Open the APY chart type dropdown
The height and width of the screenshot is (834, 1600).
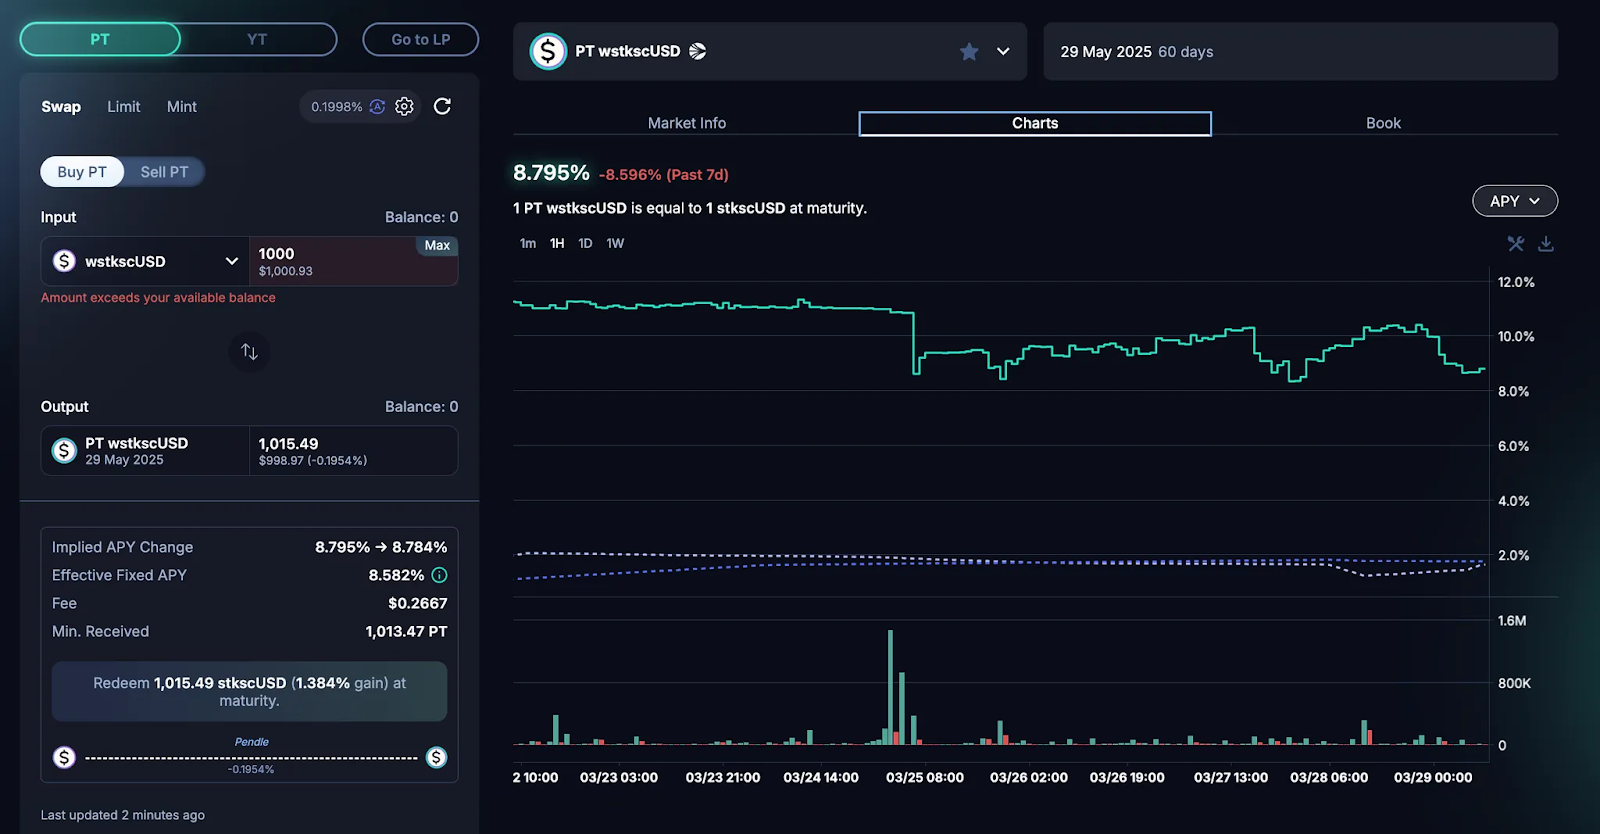(x=1515, y=201)
